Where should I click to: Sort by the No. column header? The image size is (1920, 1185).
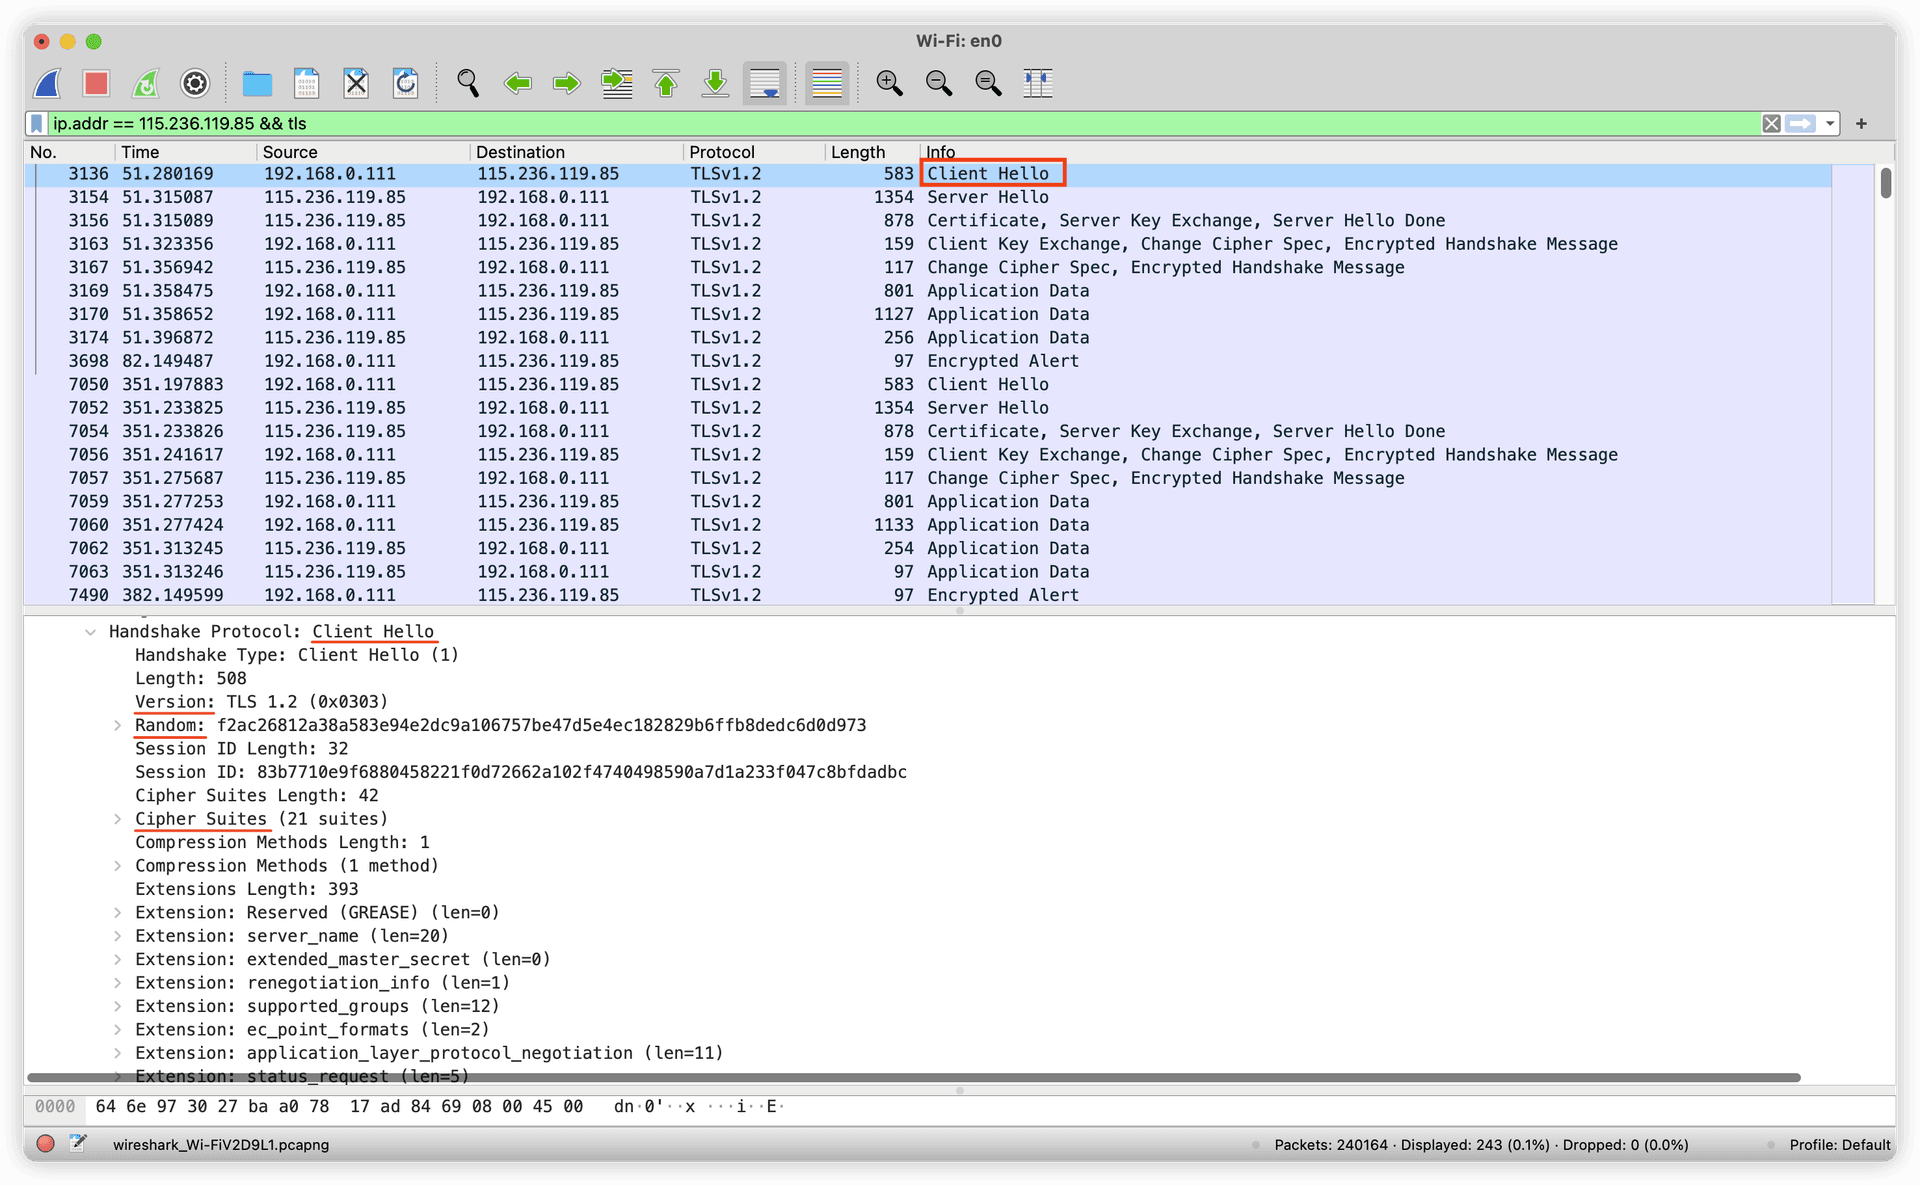70,152
